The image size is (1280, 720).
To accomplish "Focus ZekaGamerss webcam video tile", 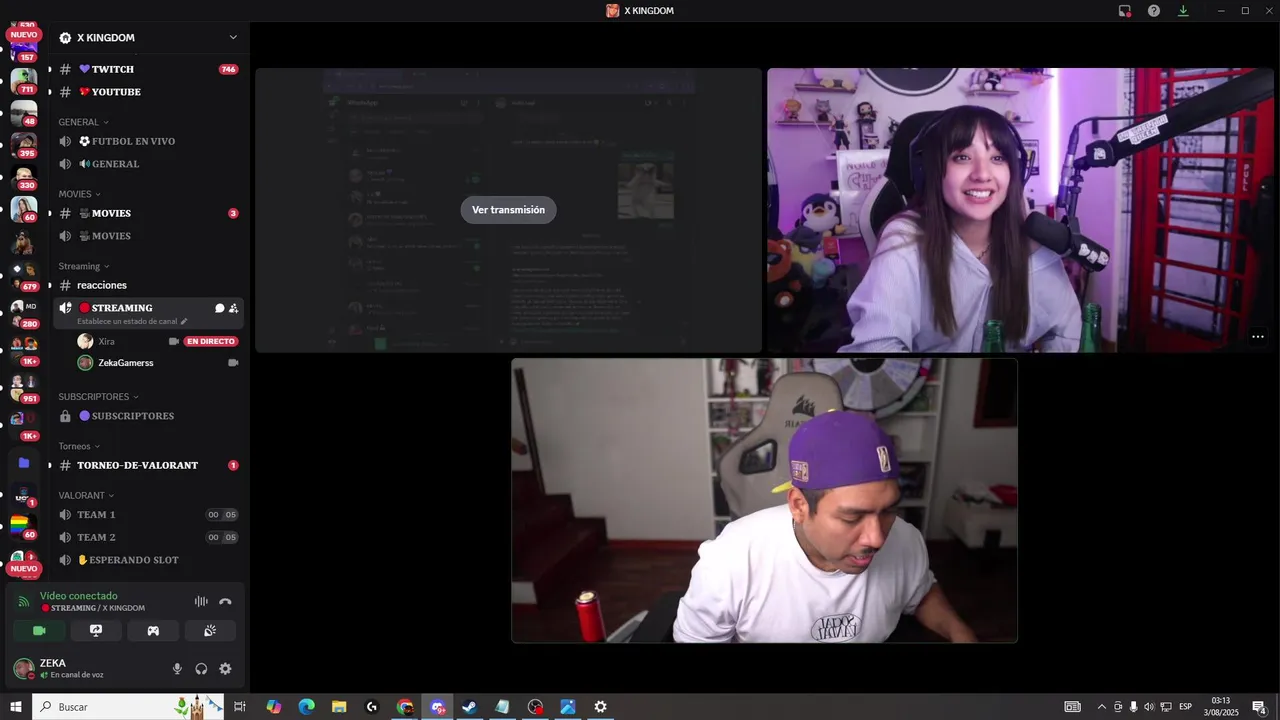I will pos(764,500).
